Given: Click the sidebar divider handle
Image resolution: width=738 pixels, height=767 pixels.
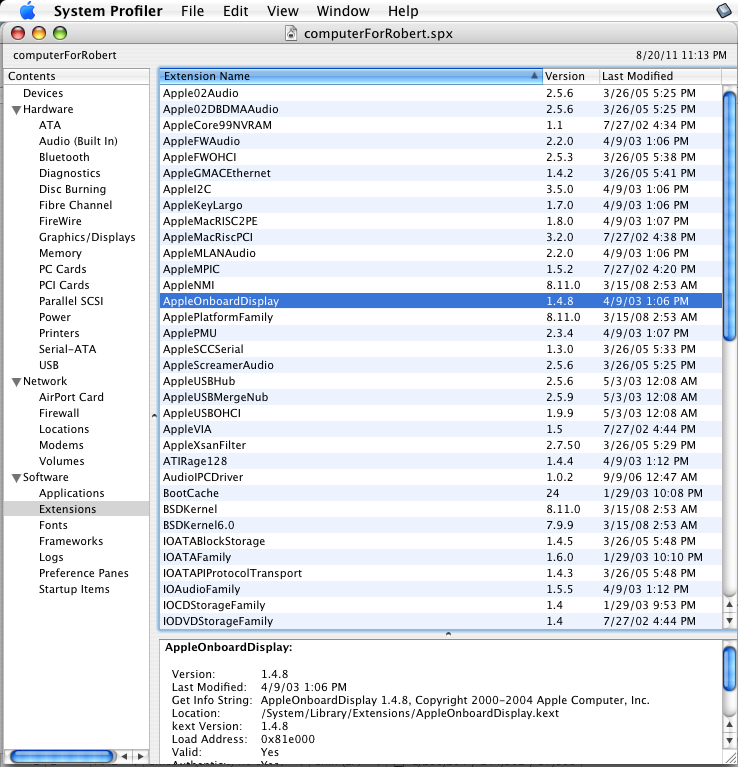Looking at the screenshot, I should 154,416.
